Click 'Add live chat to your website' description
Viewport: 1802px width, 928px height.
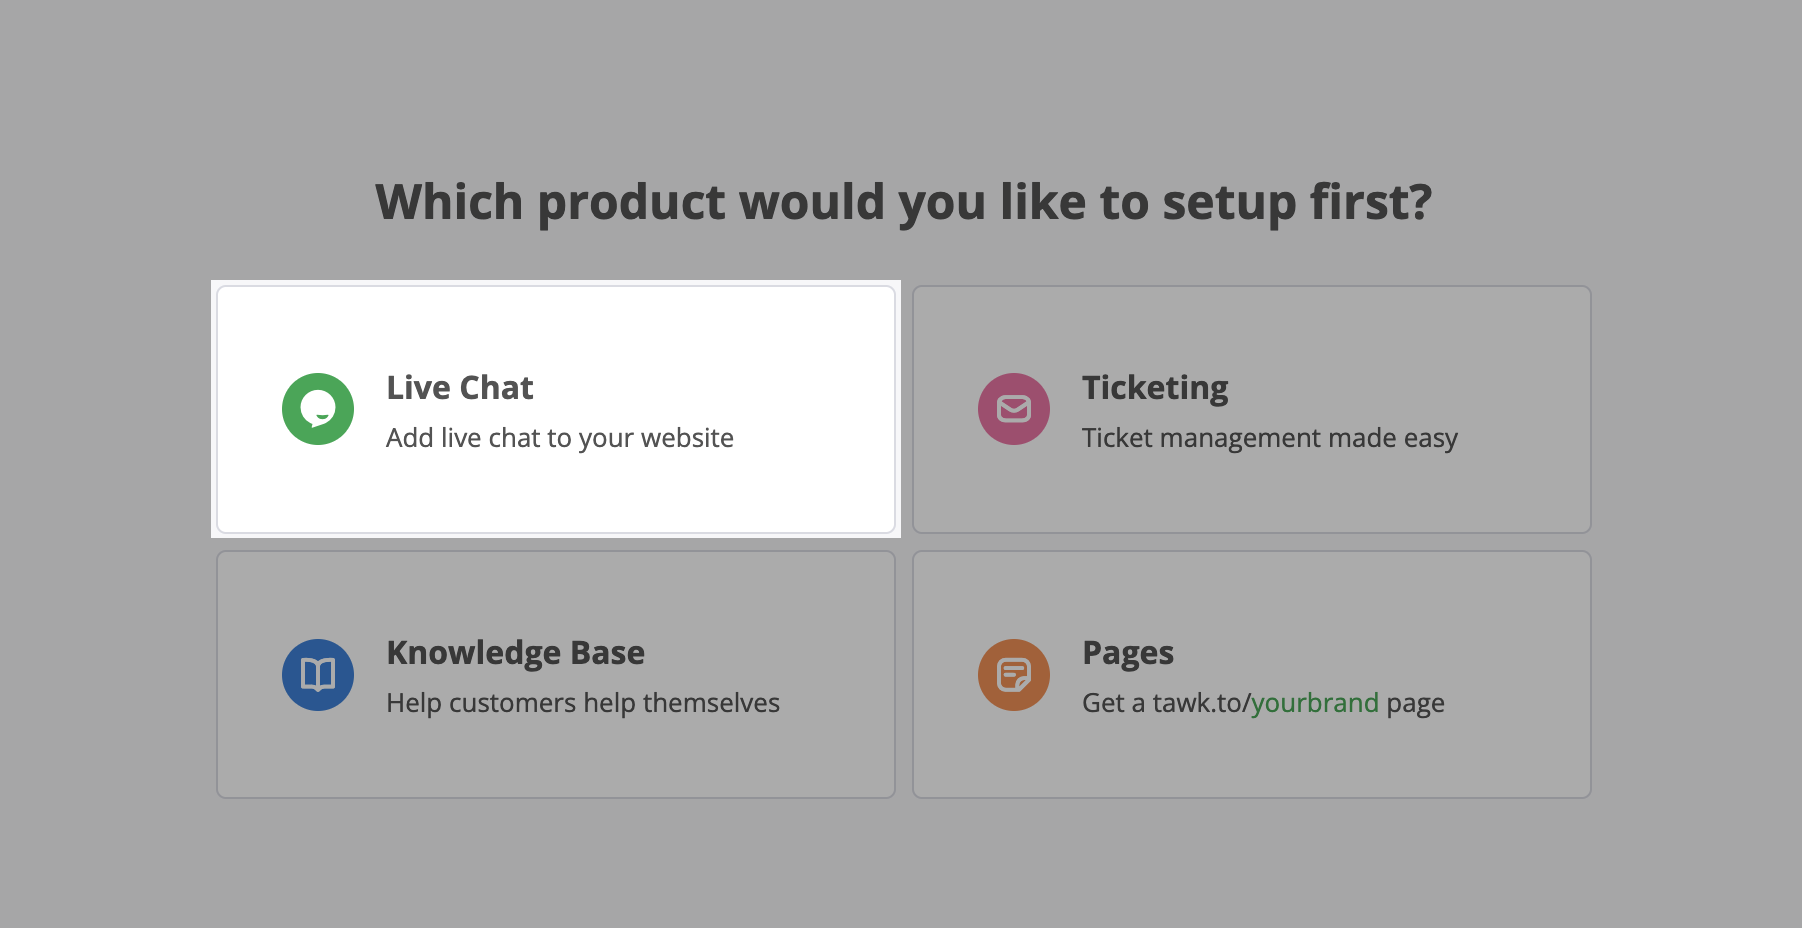pos(560,438)
